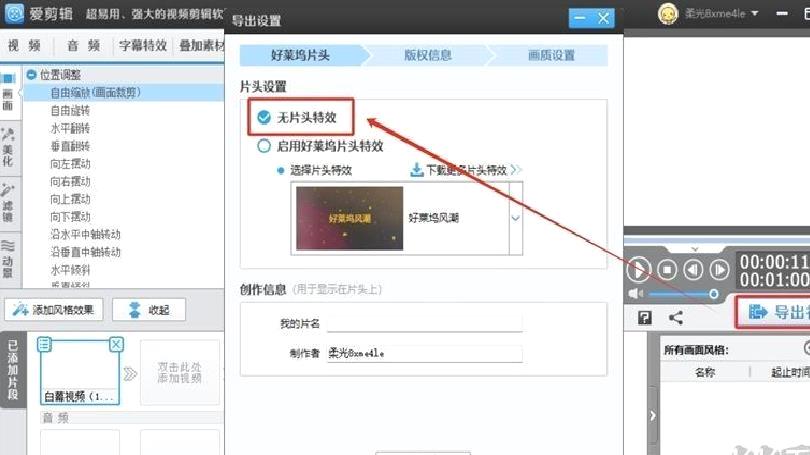Click the chevron between clip slots

click(130, 373)
